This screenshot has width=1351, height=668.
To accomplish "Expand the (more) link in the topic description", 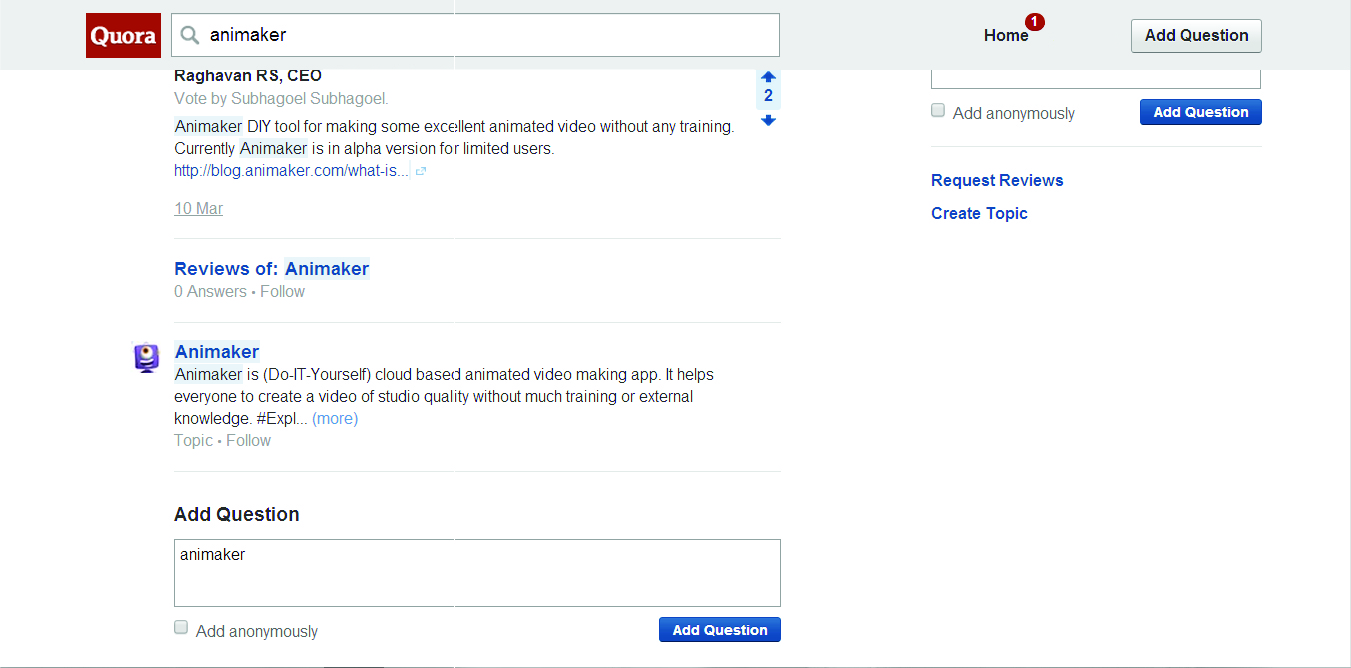I will click(x=335, y=419).
